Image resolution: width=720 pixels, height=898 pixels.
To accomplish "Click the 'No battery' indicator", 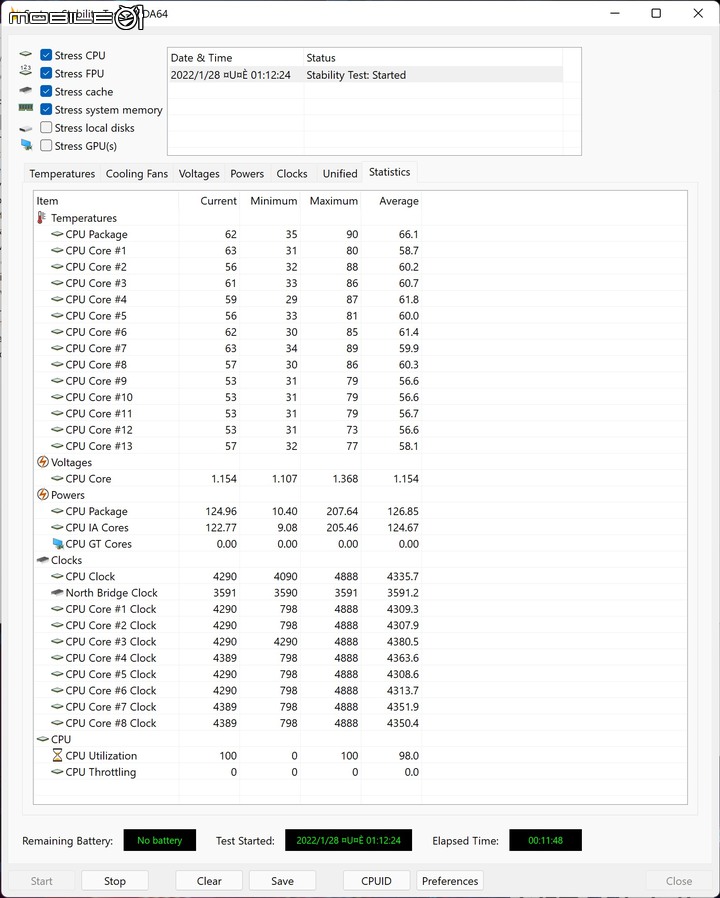I will pyautogui.click(x=160, y=840).
